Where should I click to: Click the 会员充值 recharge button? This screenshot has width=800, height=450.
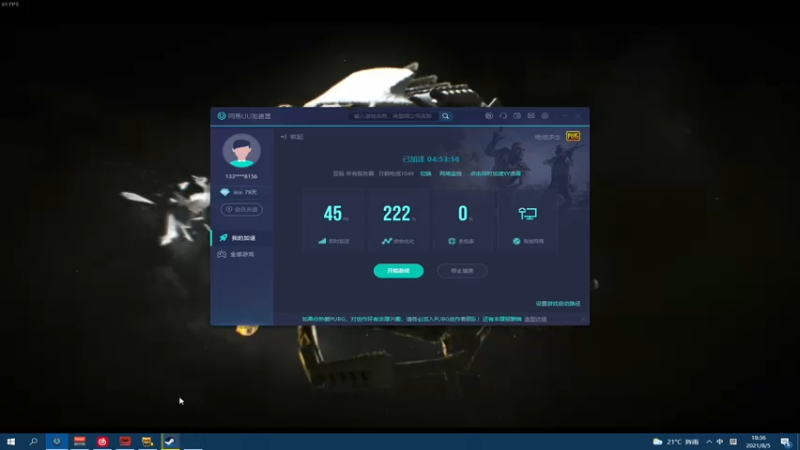coord(241,210)
